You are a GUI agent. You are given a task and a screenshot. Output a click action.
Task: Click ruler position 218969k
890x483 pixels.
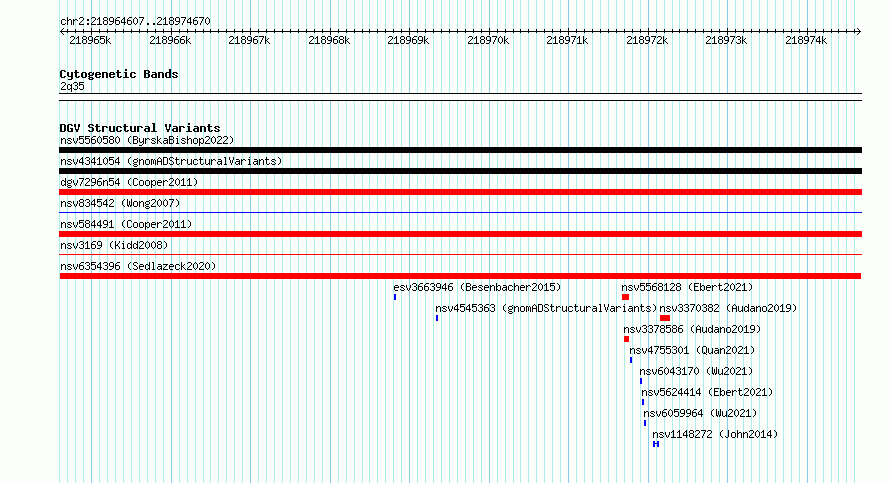click(x=408, y=41)
